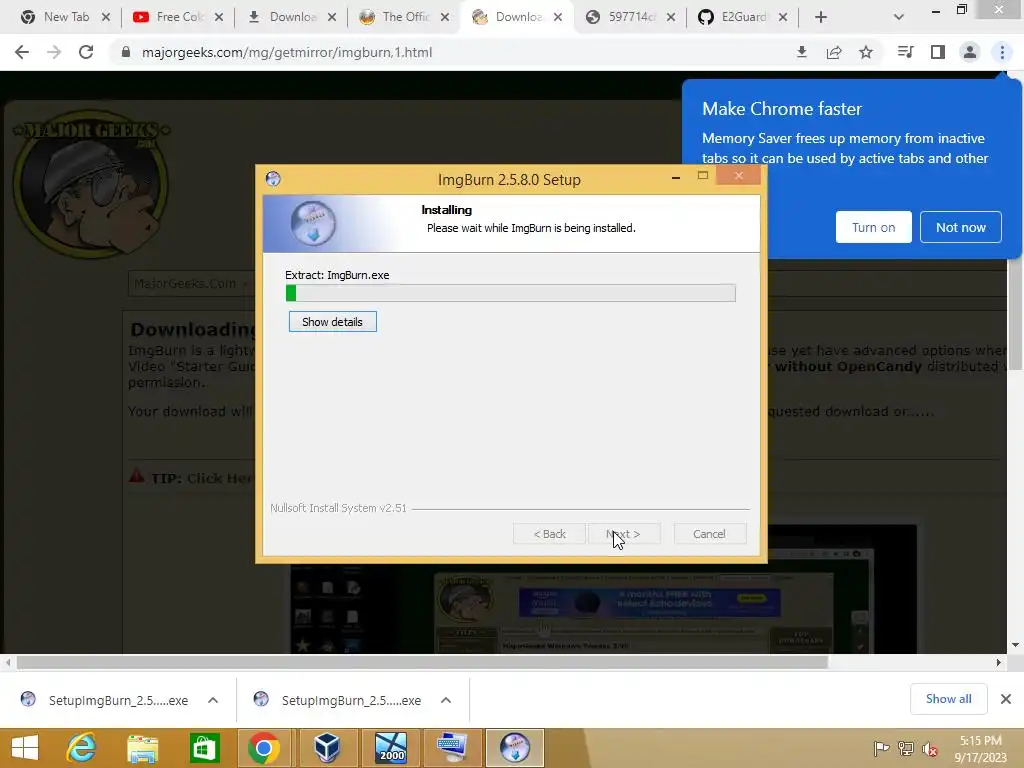Open Action Center flag icon
The width and height of the screenshot is (1024, 768).
point(881,748)
